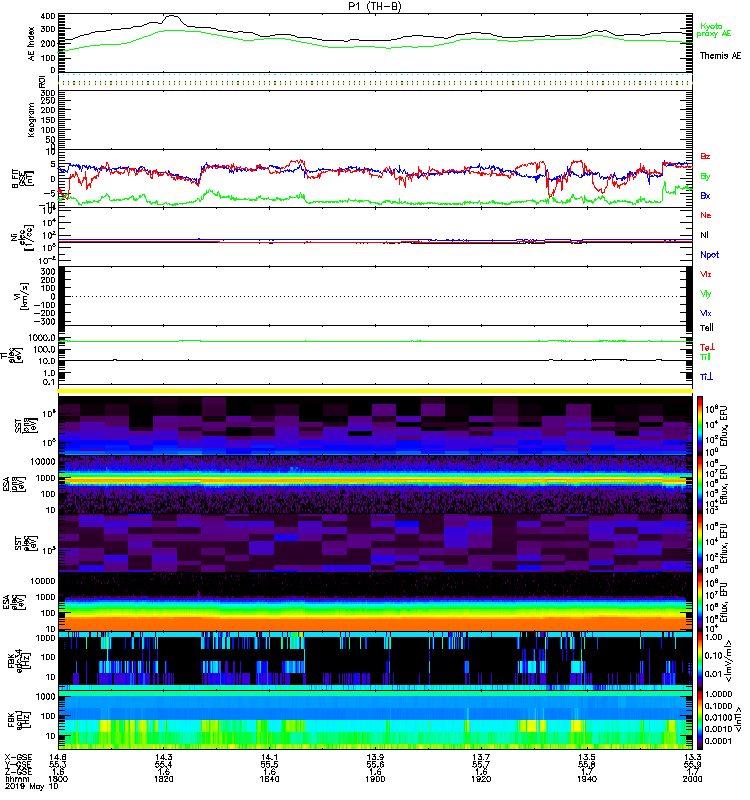The height and width of the screenshot is (800, 750).
Task: Select the red Ne legend label
Action: click(x=706, y=215)
